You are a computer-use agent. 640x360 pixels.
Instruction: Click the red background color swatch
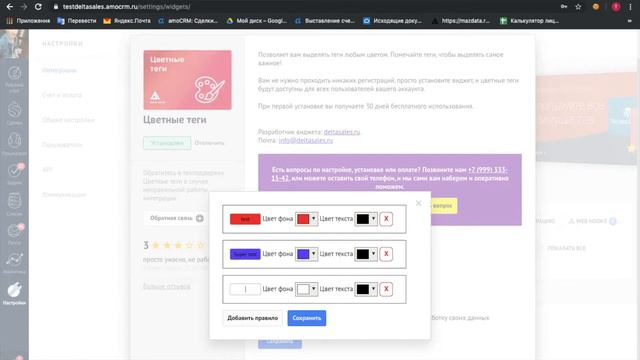pos(303,219)
